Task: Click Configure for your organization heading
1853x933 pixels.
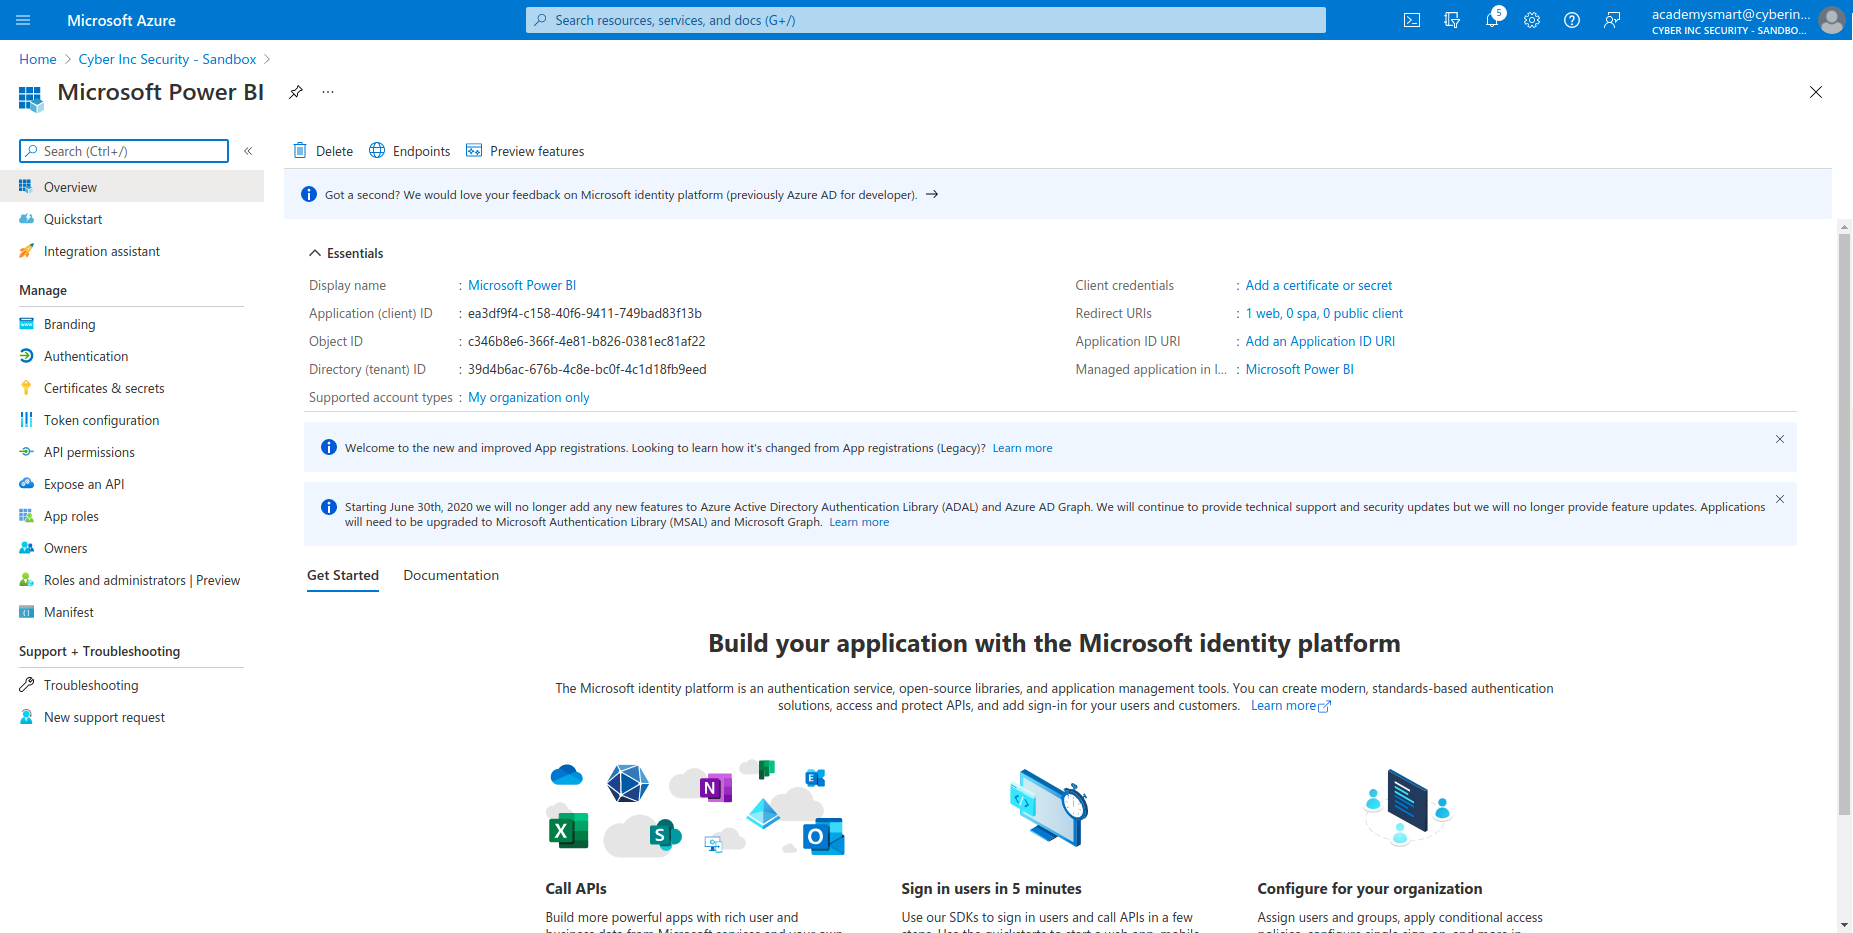Action: [1370, 888]
